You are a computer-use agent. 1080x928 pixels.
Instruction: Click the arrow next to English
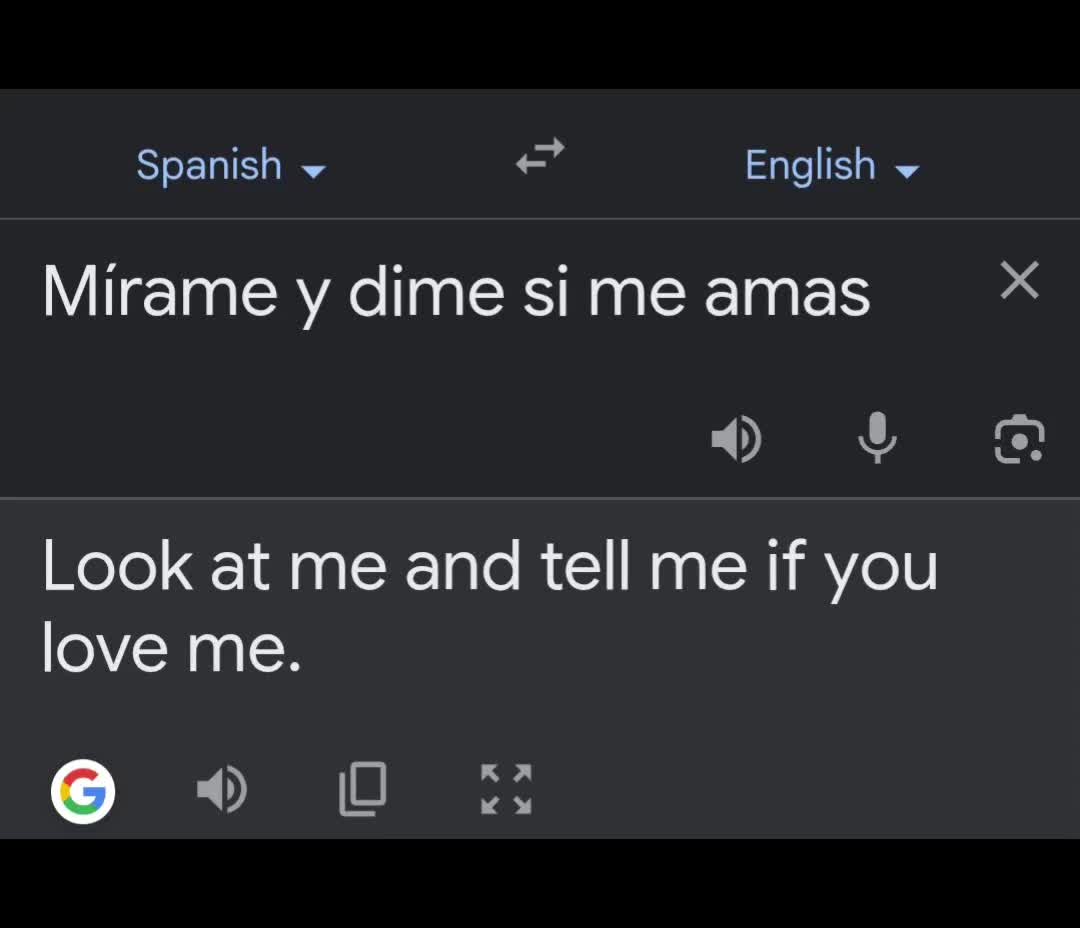click(907, 171)
